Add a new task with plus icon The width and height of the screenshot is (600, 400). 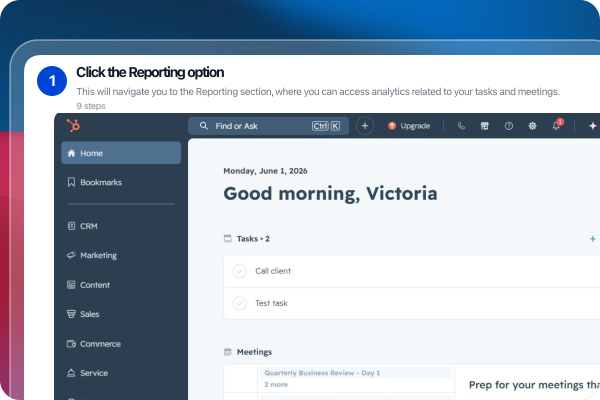592,239
